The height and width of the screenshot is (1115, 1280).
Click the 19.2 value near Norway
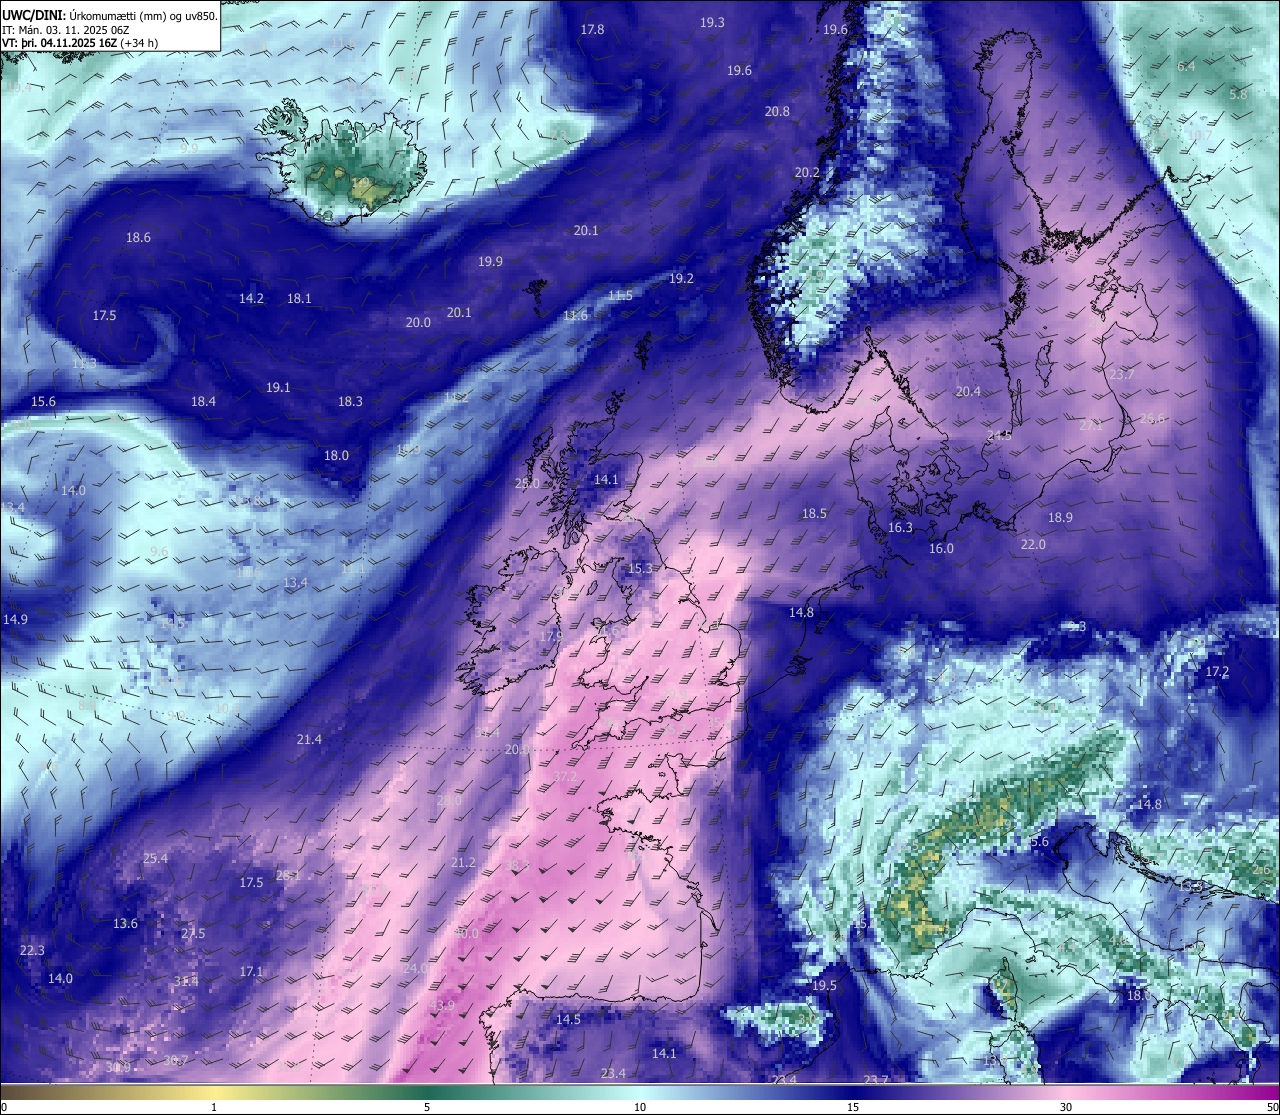681,279
